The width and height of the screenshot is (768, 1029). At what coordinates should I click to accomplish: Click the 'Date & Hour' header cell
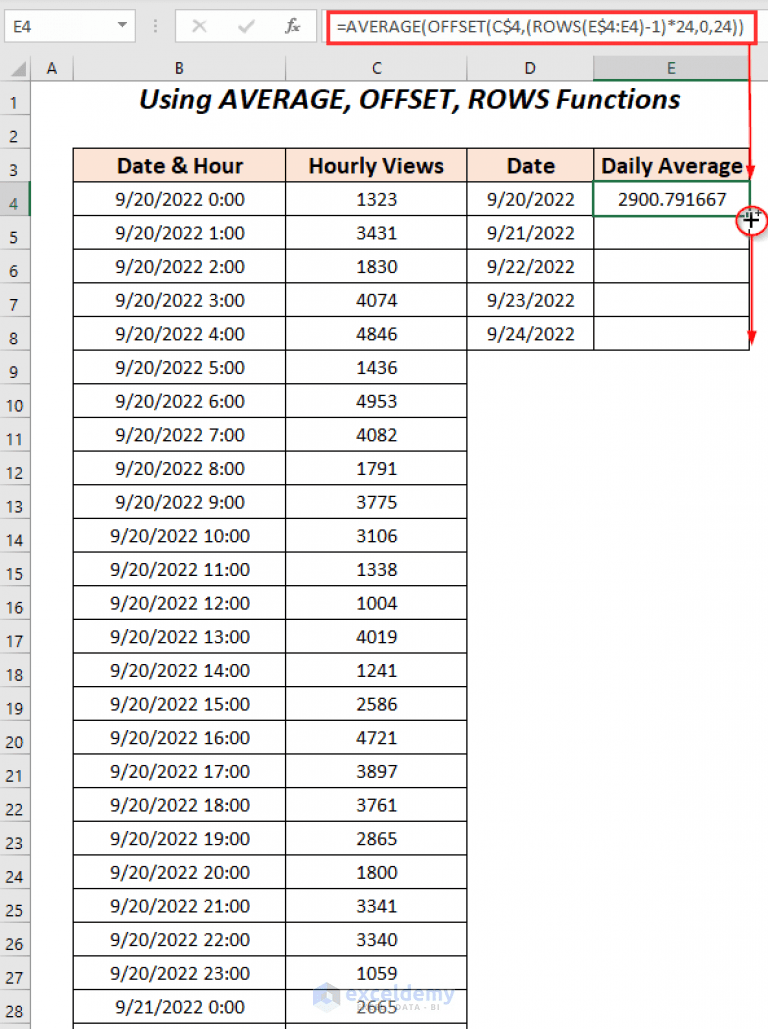pyautogui.click(x=179, y=165)
